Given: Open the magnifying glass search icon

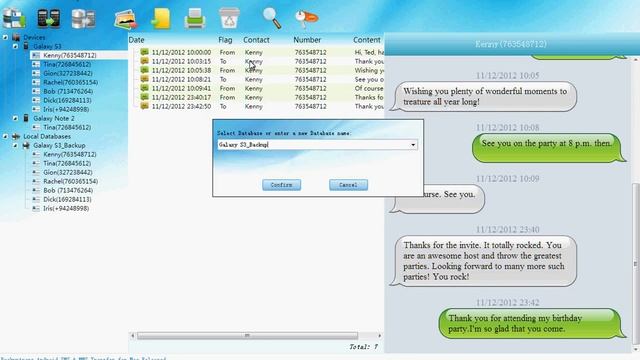Looking at the screenshot, I should click(x=271, y=18).
